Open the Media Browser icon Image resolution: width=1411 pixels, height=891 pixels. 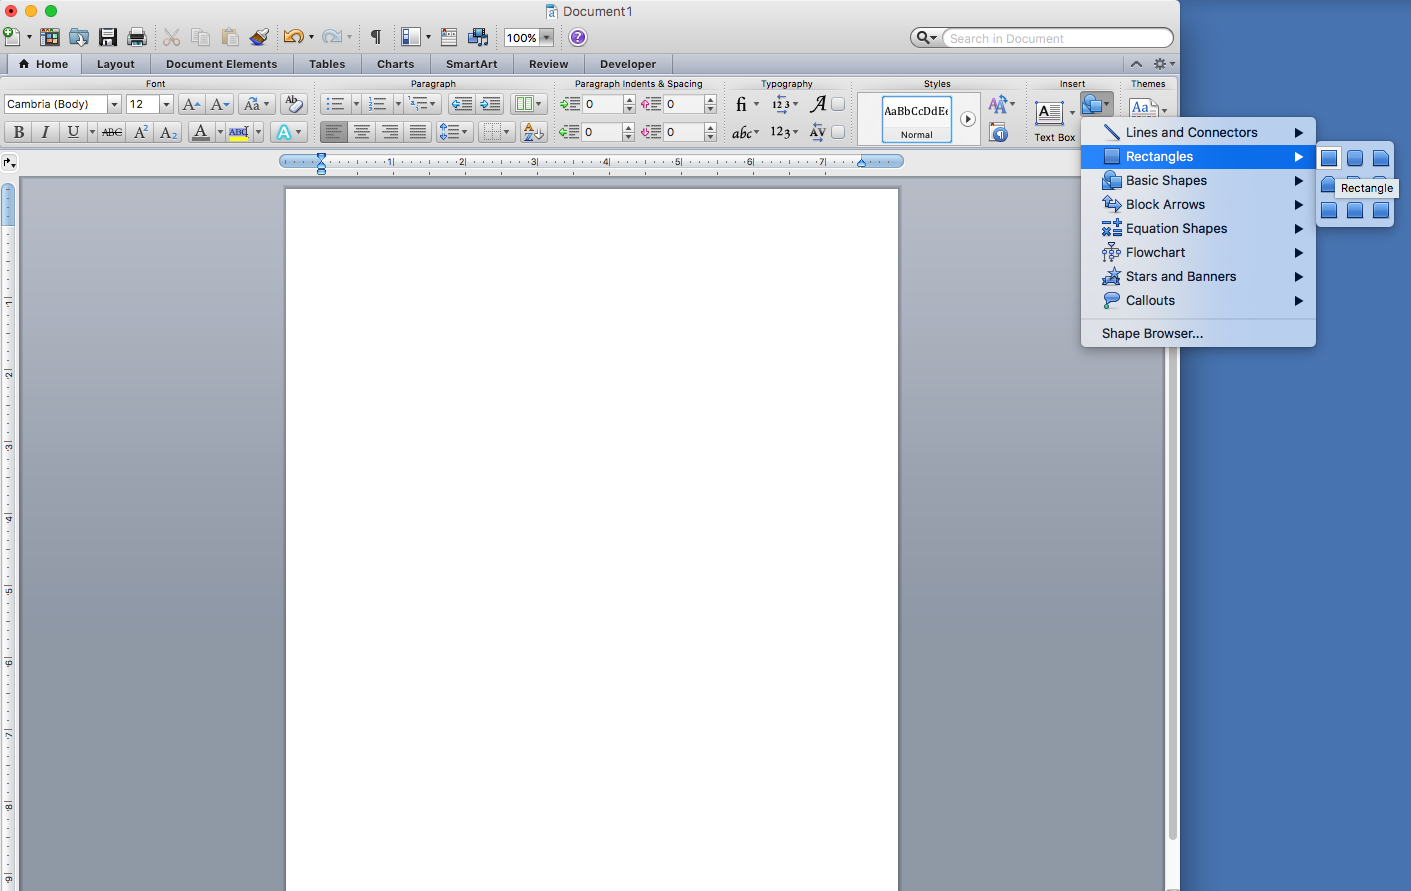click(x=479, y=38)
